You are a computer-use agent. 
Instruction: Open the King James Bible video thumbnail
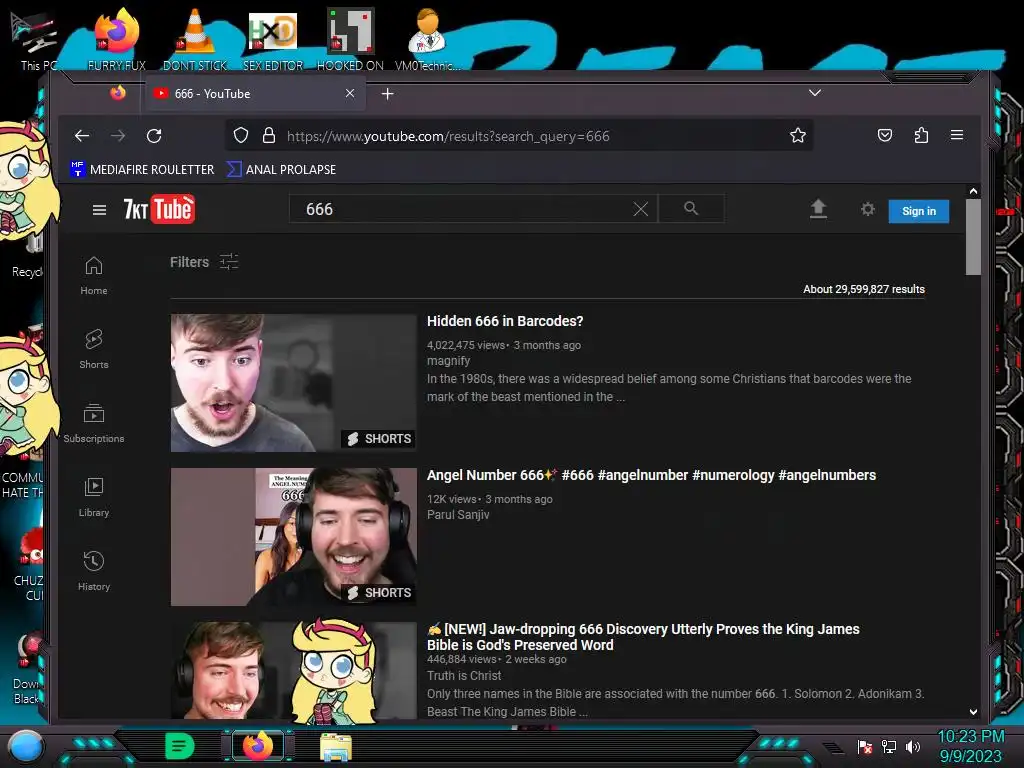coord(293,670)
